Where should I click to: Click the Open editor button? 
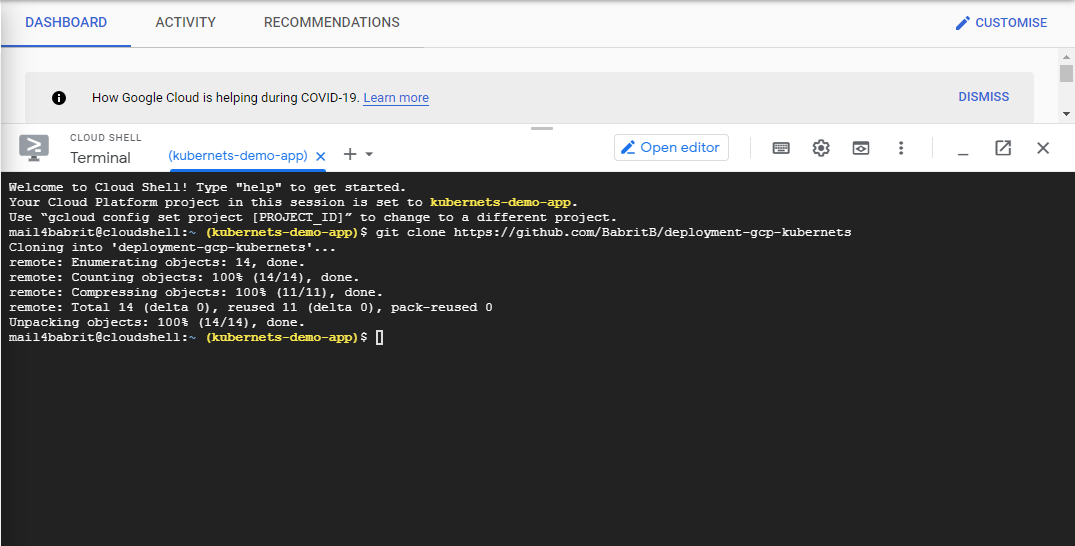pyautogui.click(x=671, y=147)
